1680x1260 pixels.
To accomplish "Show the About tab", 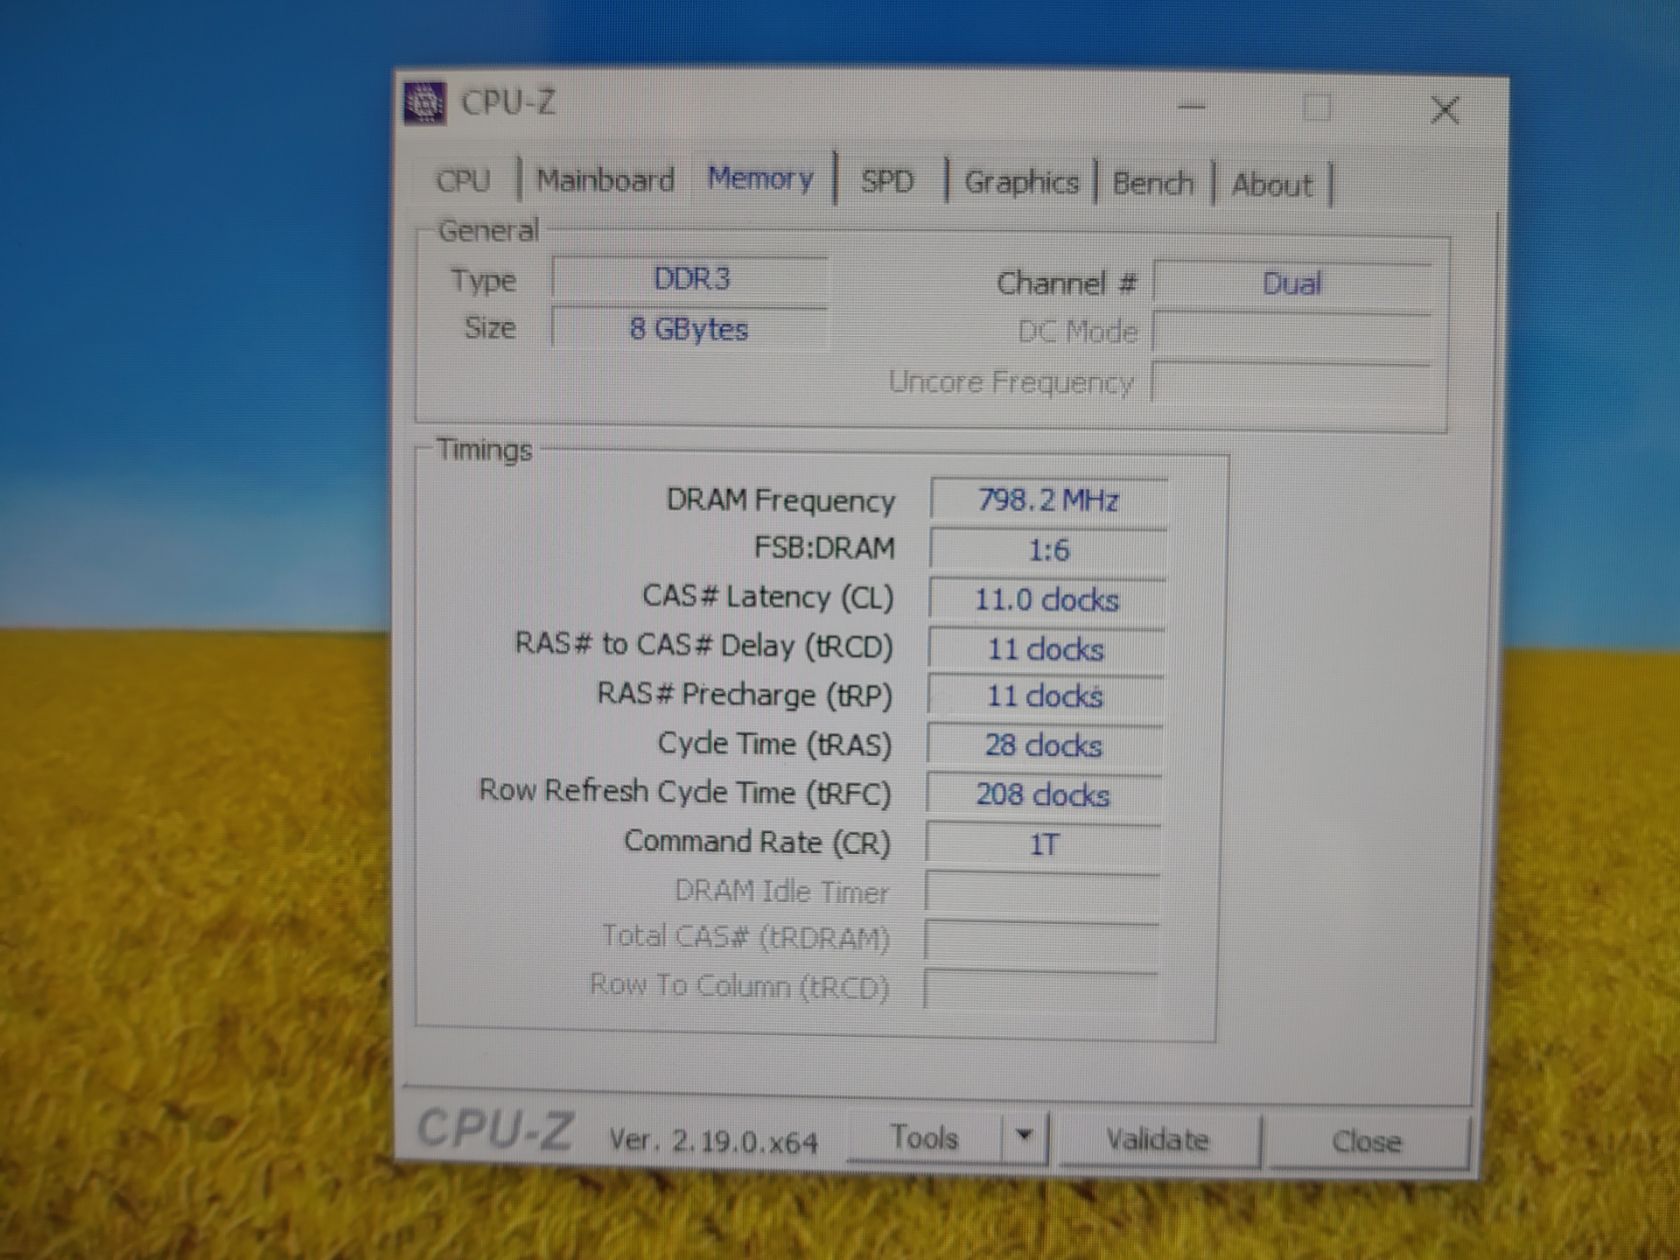I will (x=1272, y=185).
